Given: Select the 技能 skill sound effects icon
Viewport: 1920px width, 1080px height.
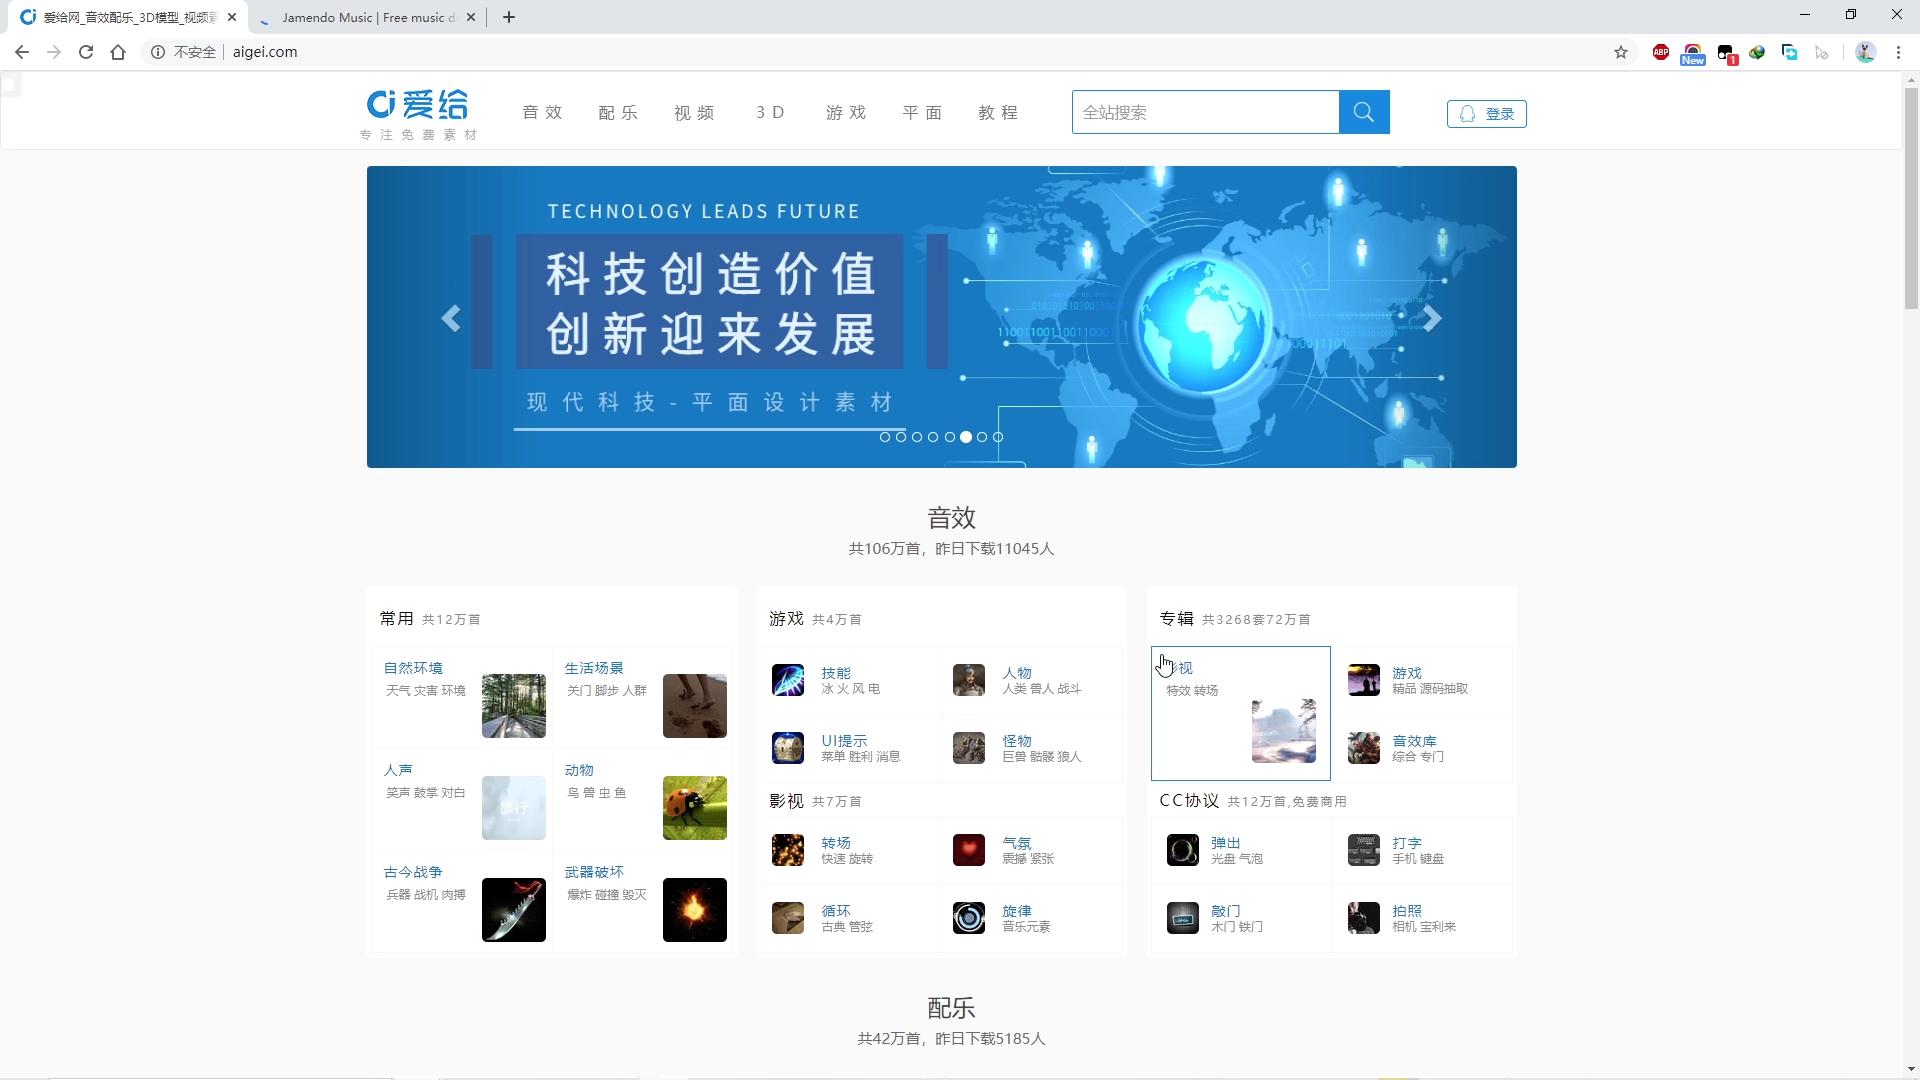Looking at the screenshot, I should click(x=788, y=680).
